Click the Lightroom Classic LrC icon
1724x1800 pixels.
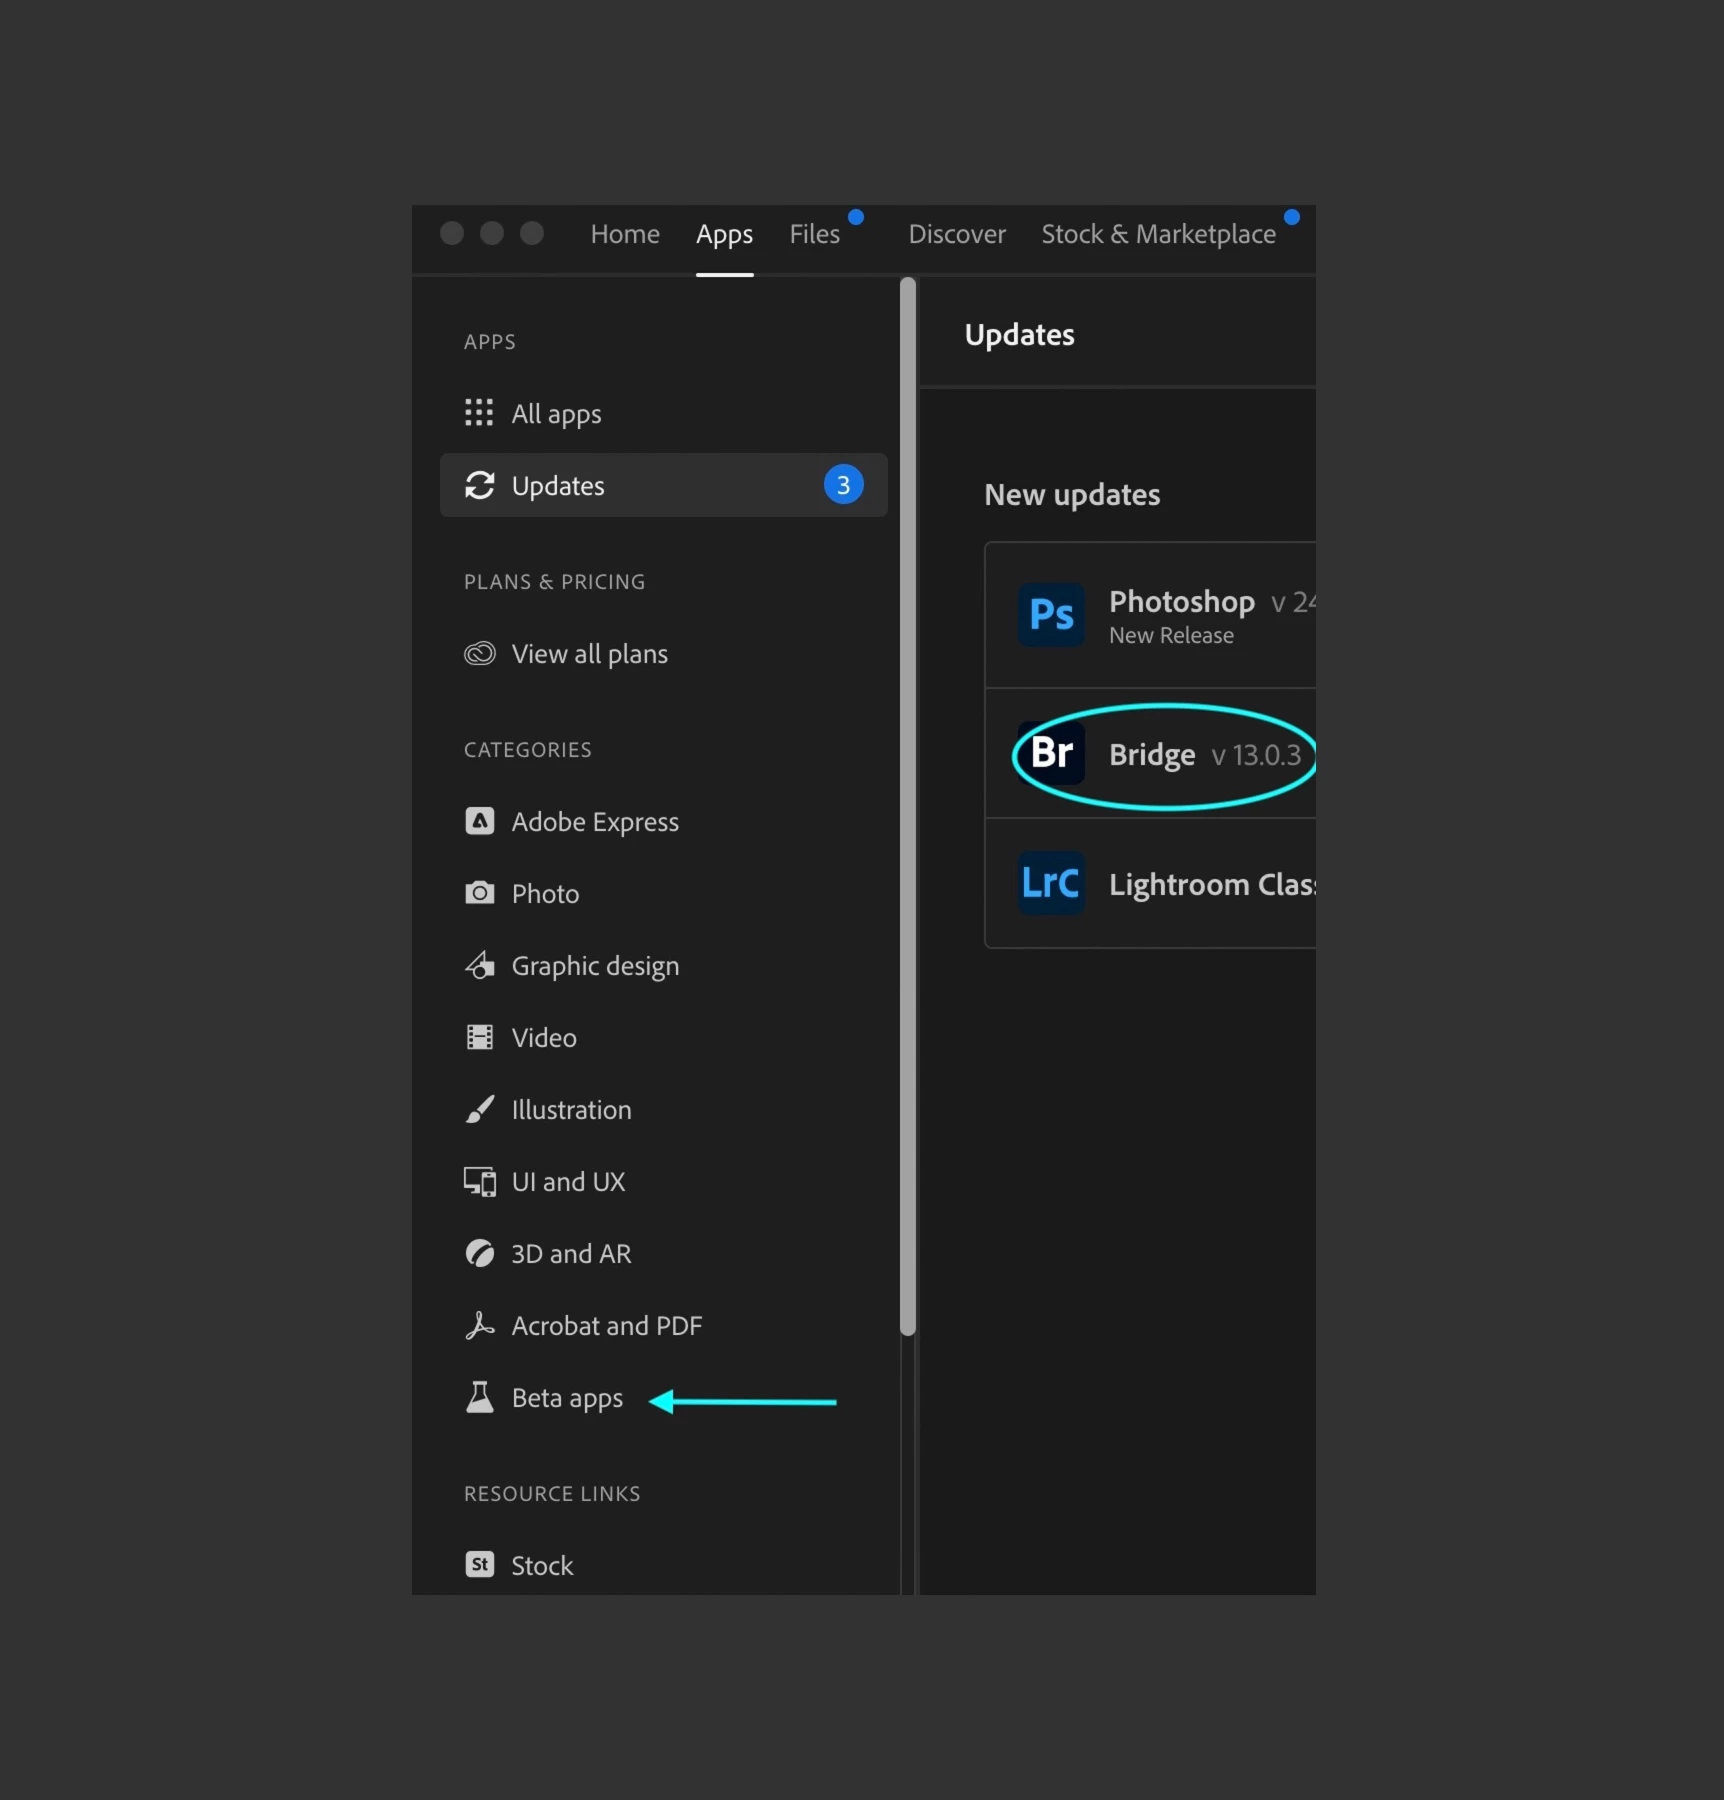click(1051, 883)
